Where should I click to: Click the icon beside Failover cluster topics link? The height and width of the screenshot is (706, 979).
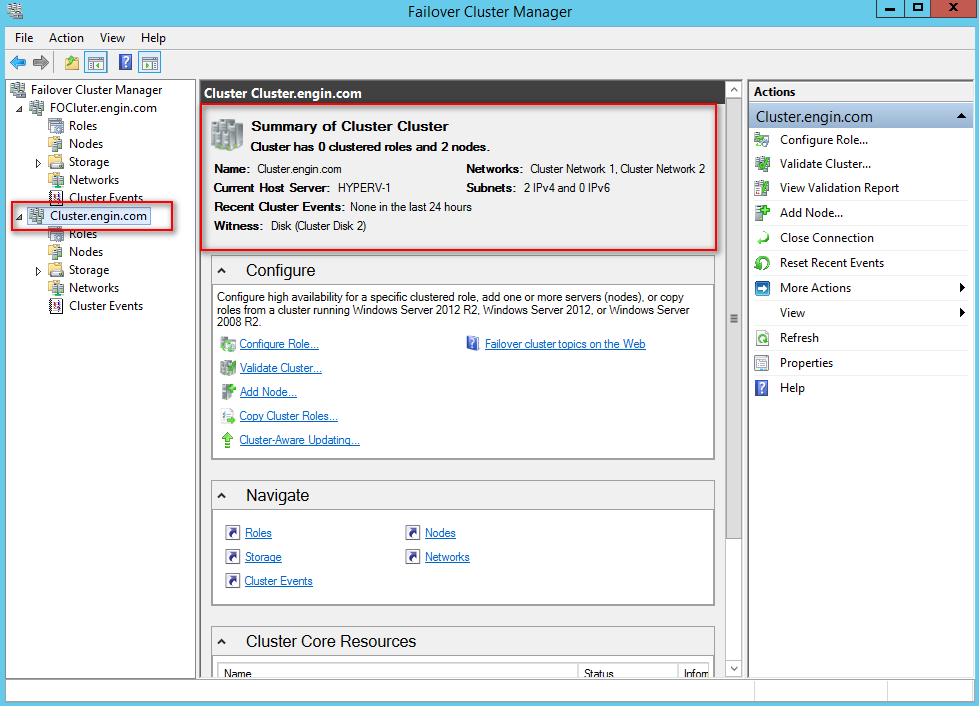[x=473, y=343]
